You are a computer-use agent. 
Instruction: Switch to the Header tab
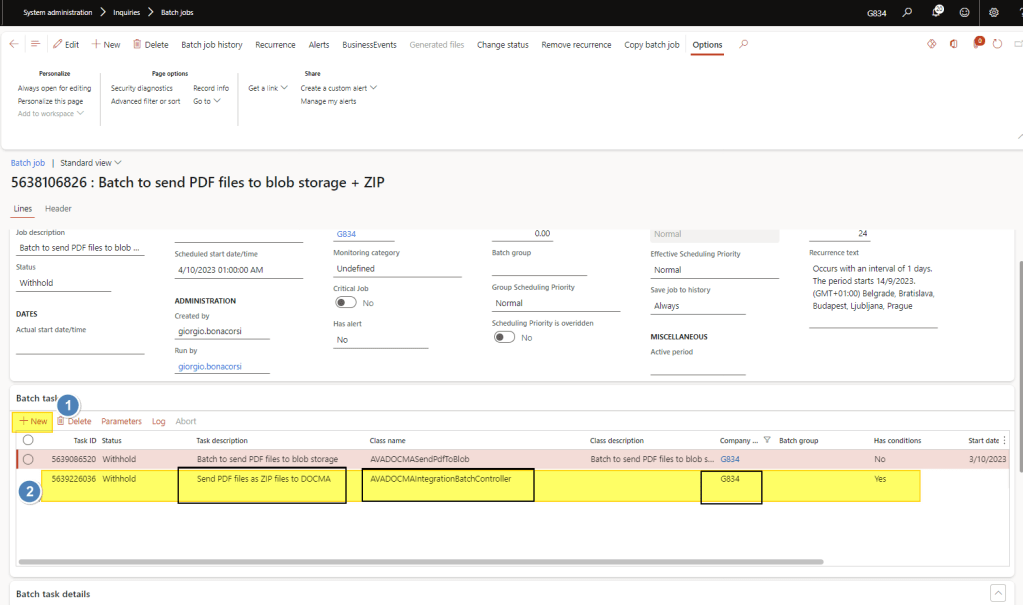coord(58,208)
